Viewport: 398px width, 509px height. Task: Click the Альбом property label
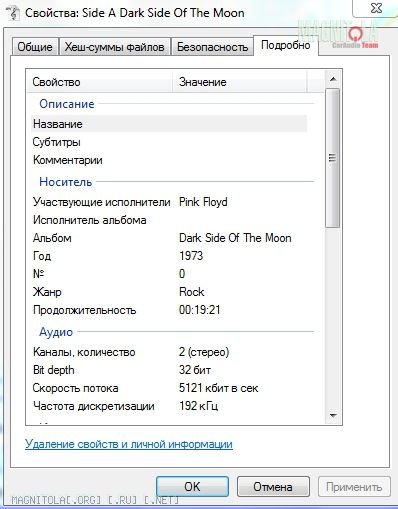[x=52, y=238]
